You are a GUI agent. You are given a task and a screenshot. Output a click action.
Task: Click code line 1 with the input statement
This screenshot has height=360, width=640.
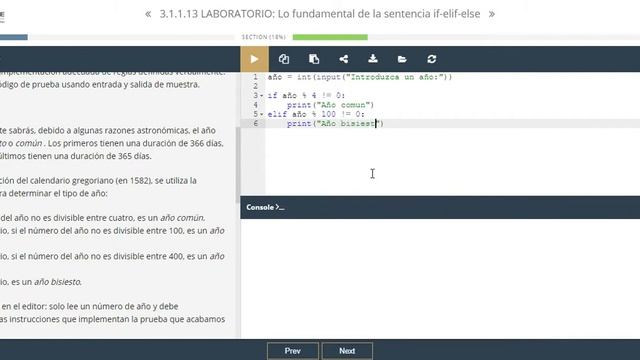[x=360, y=77]
